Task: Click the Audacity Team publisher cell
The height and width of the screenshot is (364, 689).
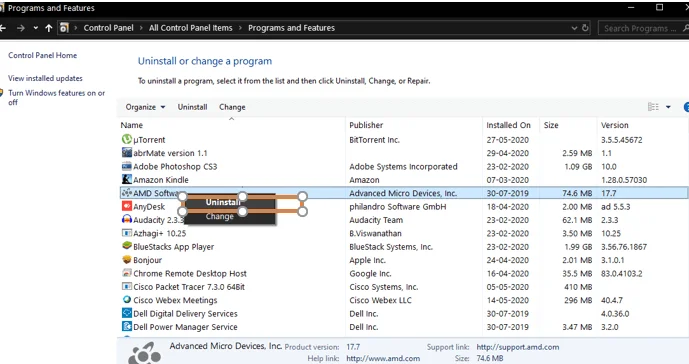Action: 376,220
